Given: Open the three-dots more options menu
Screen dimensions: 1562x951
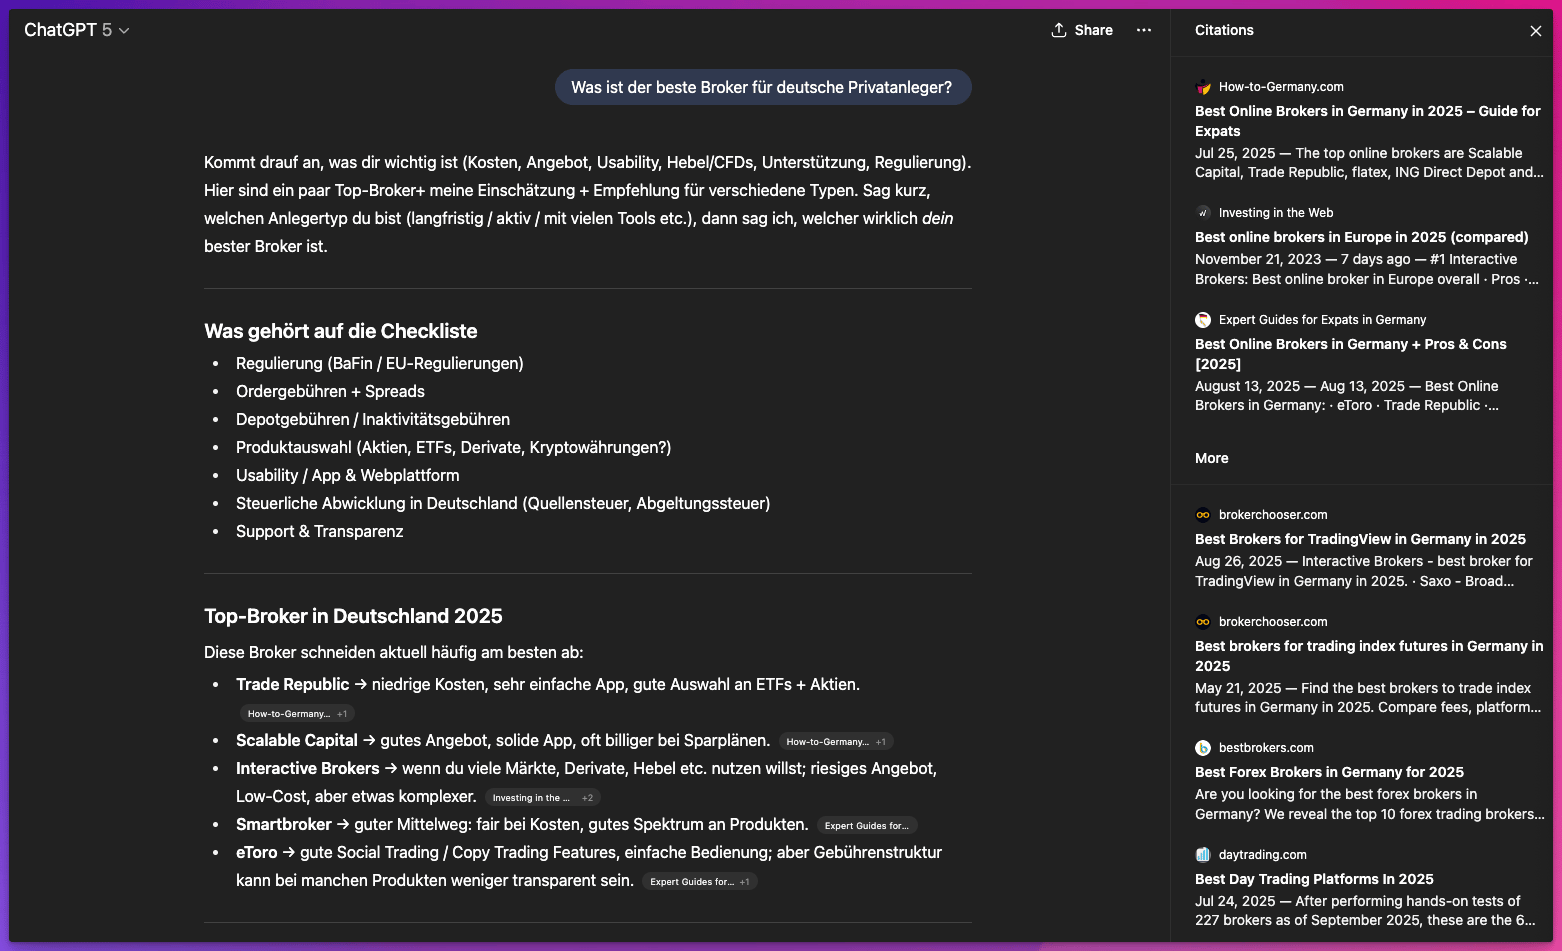Looking at the screenshot, I should coord(1144,30).
